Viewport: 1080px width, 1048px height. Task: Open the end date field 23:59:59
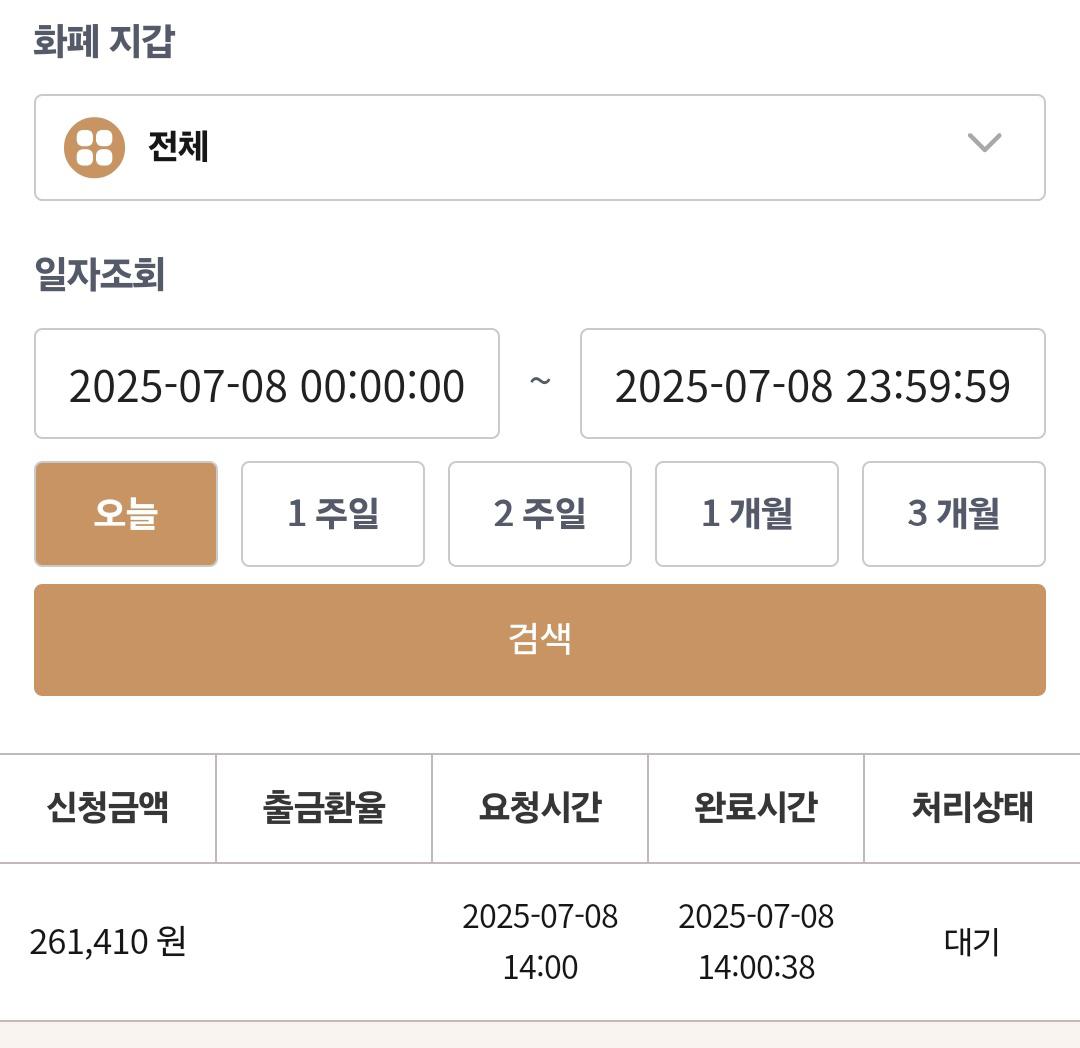point(813,384)
